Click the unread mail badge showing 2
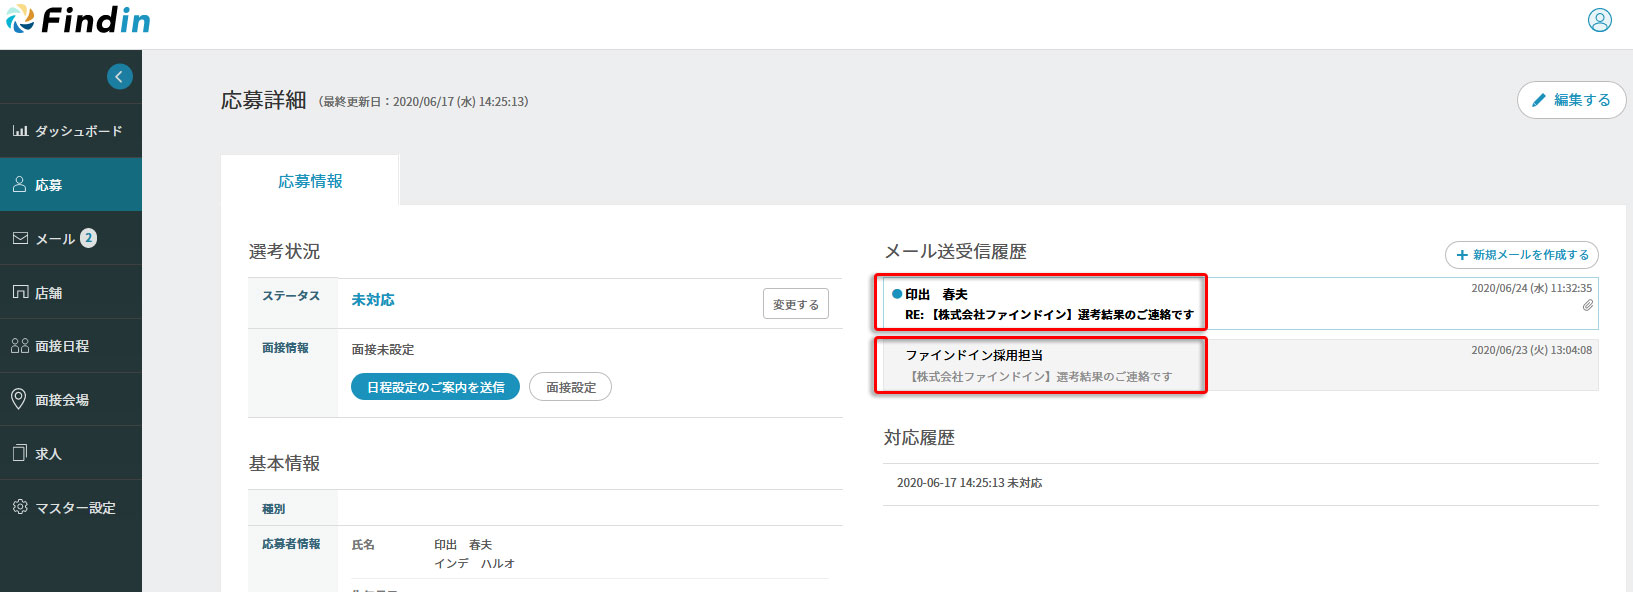The width and height of the screenshot is (1633, 592). click(89, 238)
